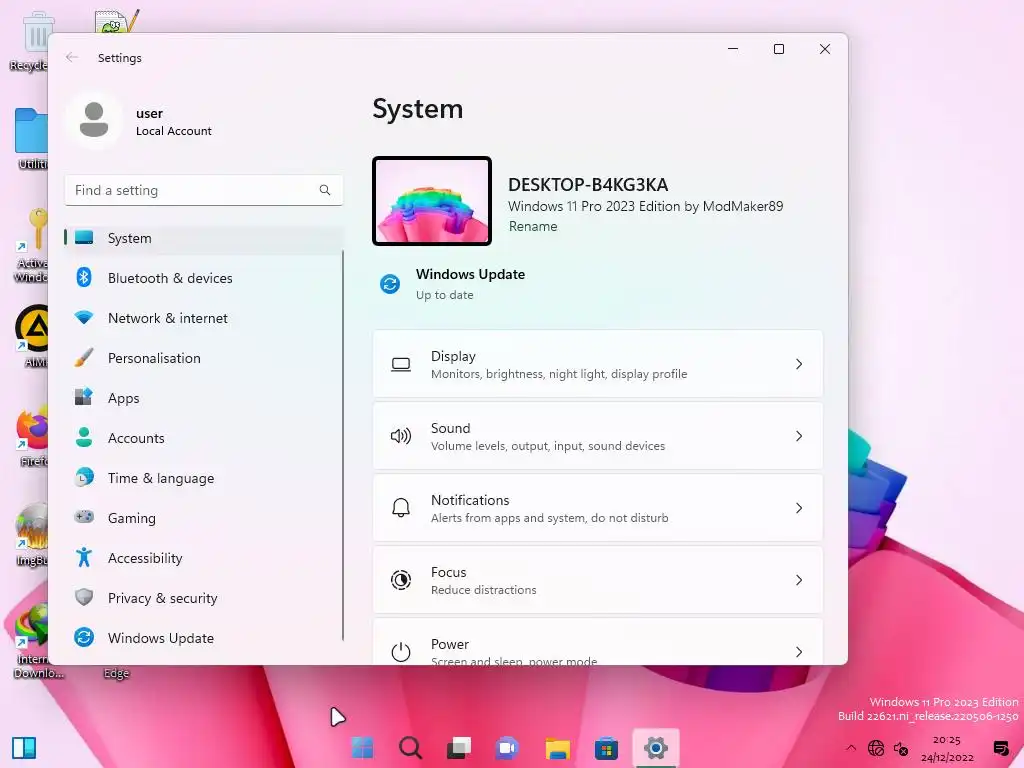
Task: Open the Windows Update status tile
Action: [452, 284]
